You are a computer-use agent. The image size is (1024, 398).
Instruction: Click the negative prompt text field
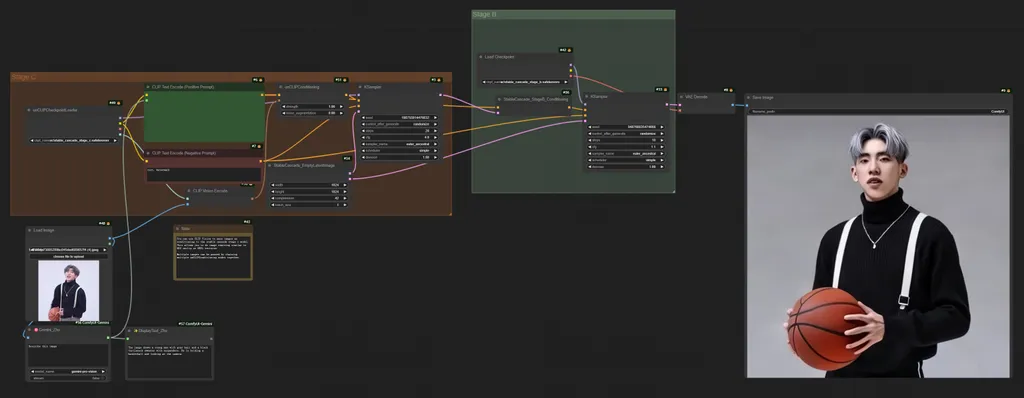(203, 174)
